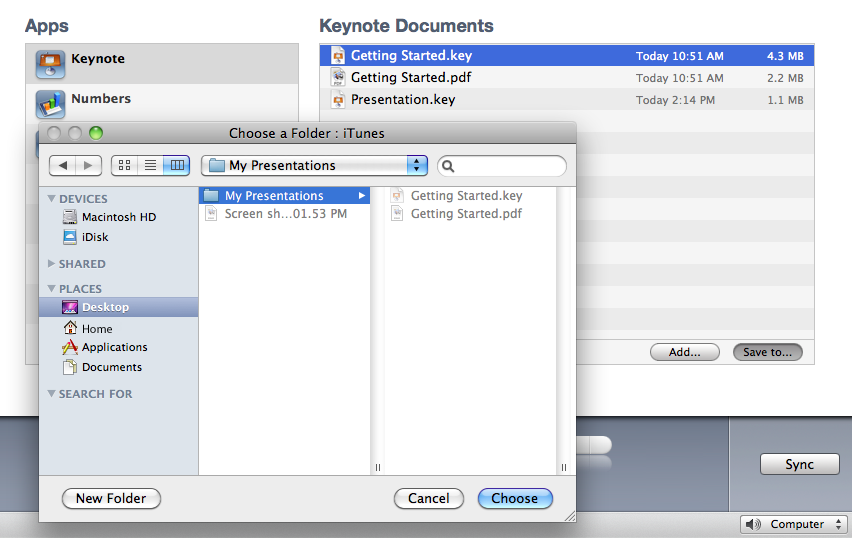Click the speaker icon near Computer
The height and width of the screenshot is (538, 852).
753,524
